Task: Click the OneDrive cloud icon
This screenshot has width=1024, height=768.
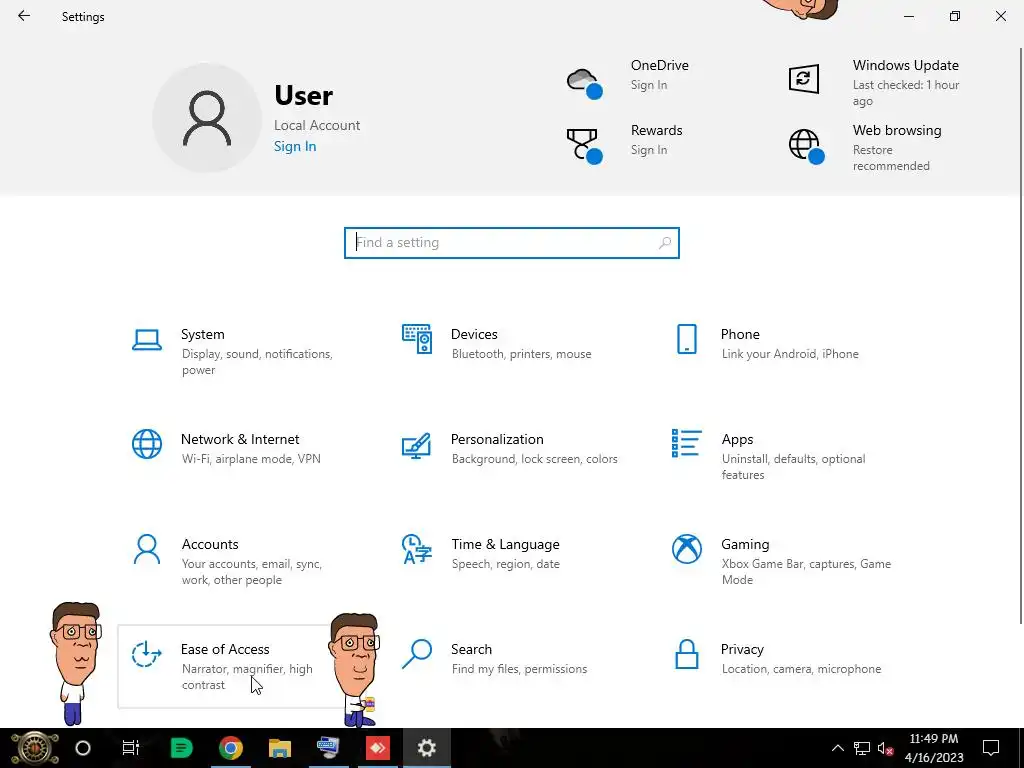Action: [584, 84]
